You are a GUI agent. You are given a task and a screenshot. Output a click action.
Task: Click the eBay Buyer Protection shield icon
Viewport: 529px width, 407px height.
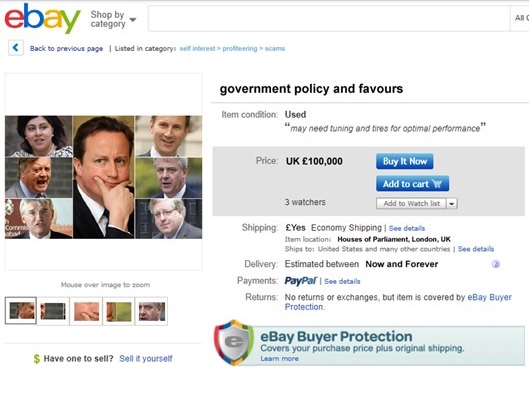pos(233,342)
